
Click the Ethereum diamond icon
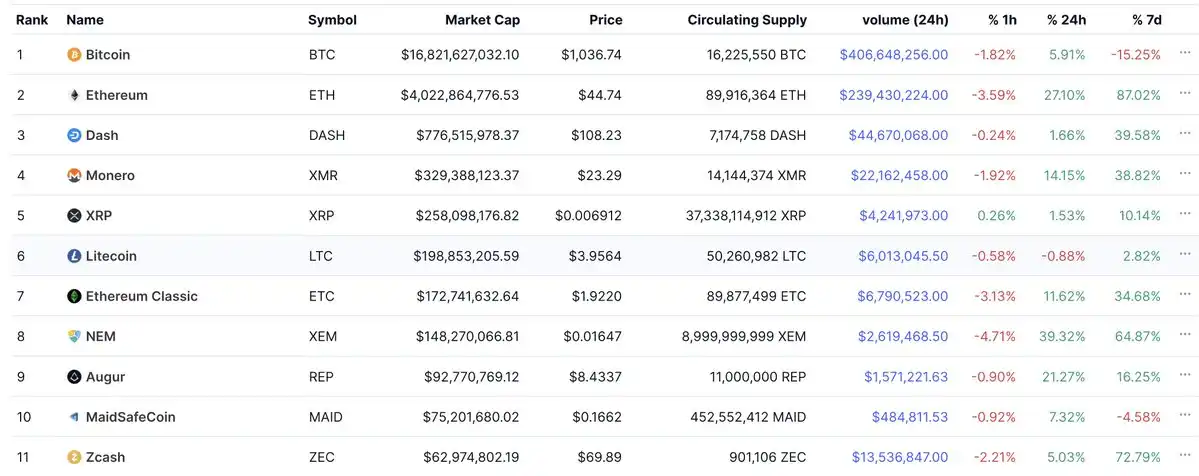[74, 95]
